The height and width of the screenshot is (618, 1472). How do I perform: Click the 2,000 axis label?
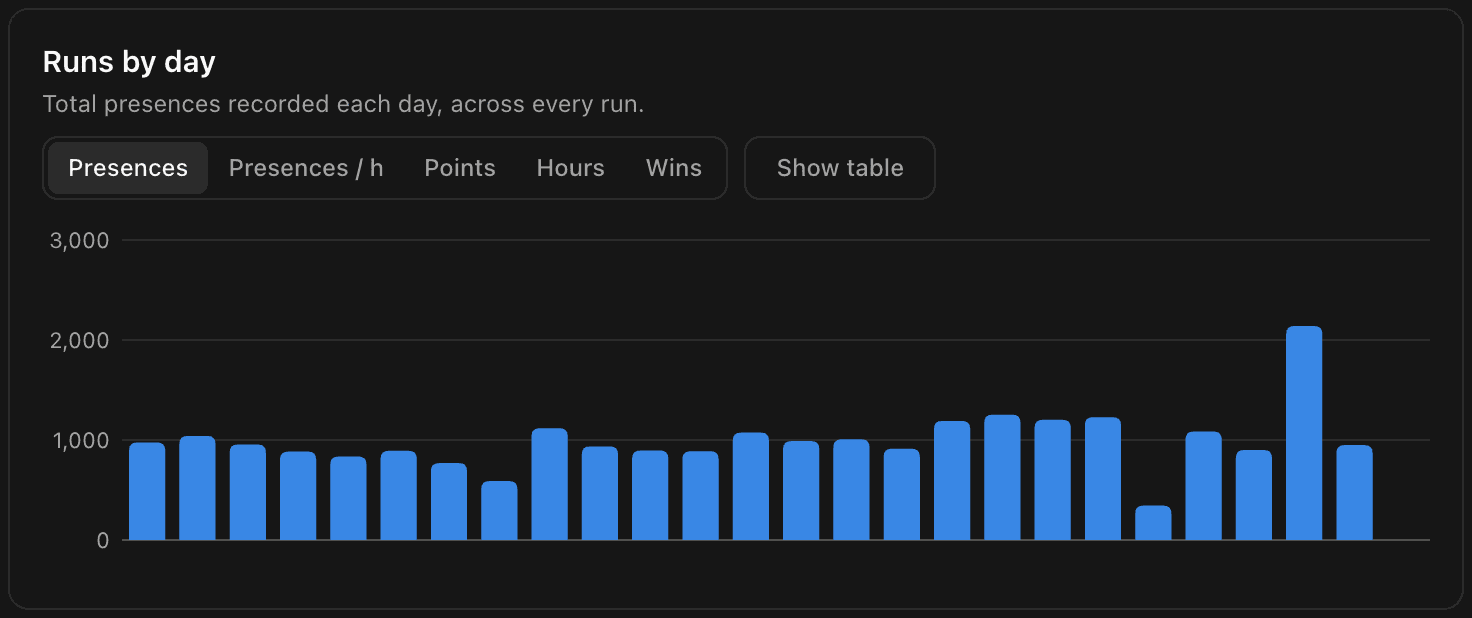click(79, 340)
